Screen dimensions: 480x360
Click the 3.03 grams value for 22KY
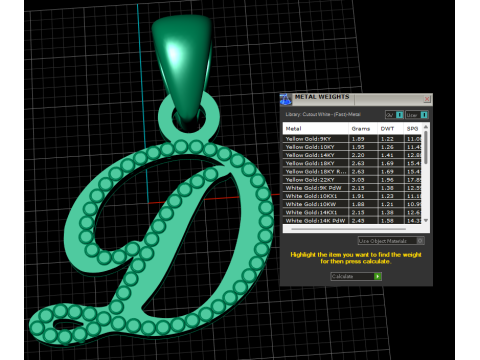(358, 180)
